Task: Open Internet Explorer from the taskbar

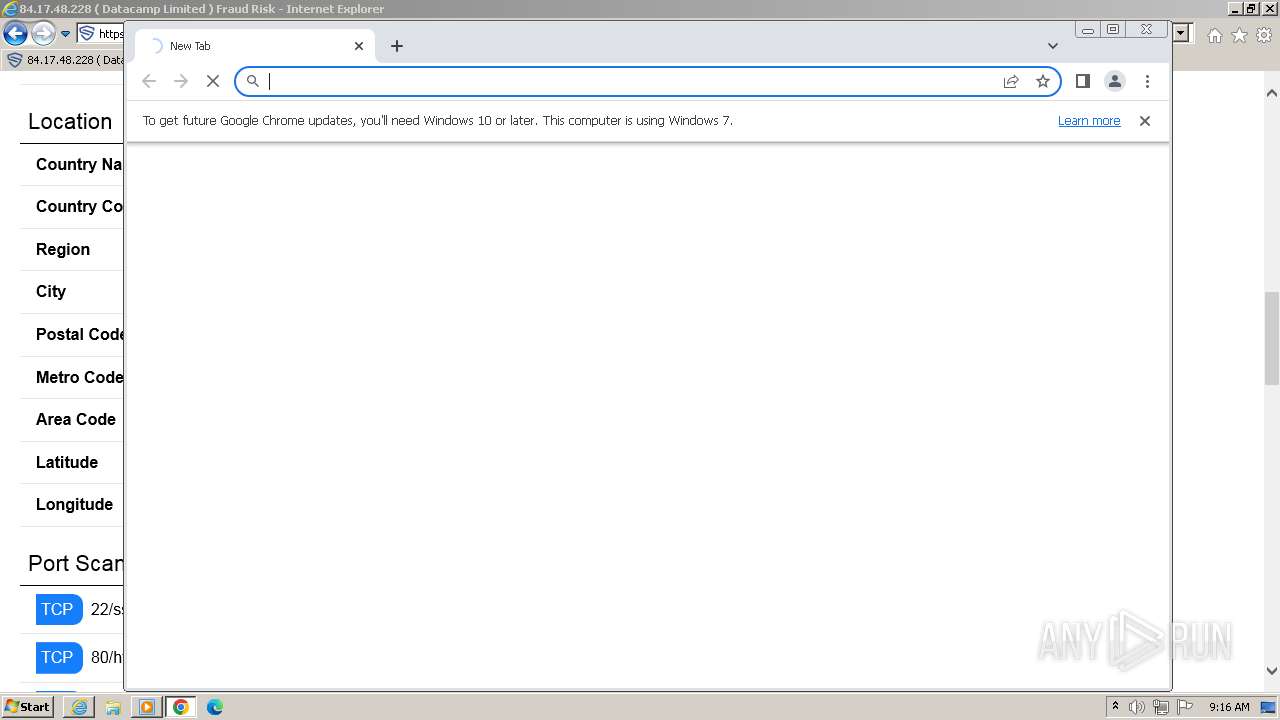Action: tap(79, 707)
